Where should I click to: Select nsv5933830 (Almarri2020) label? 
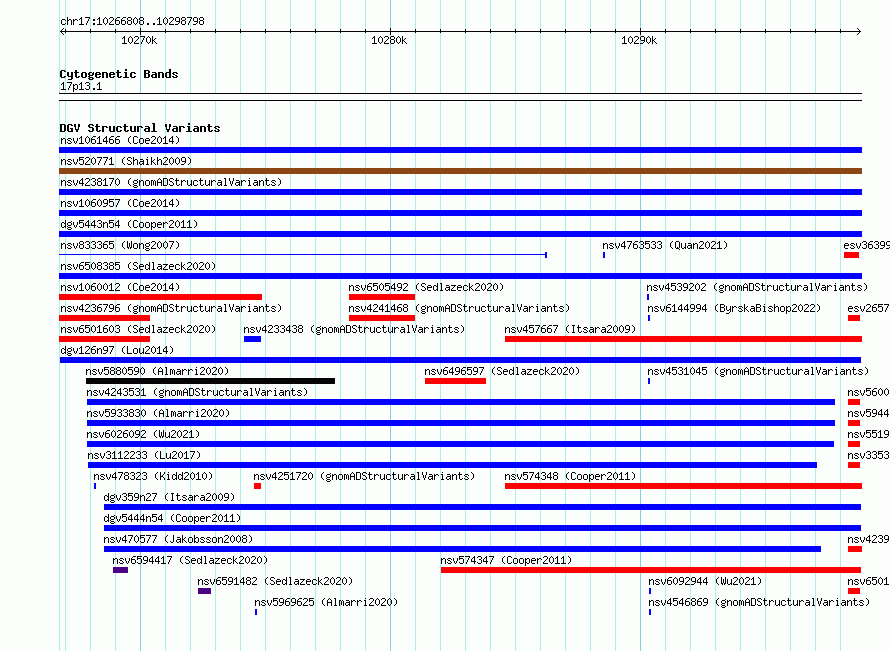(158, 413)
